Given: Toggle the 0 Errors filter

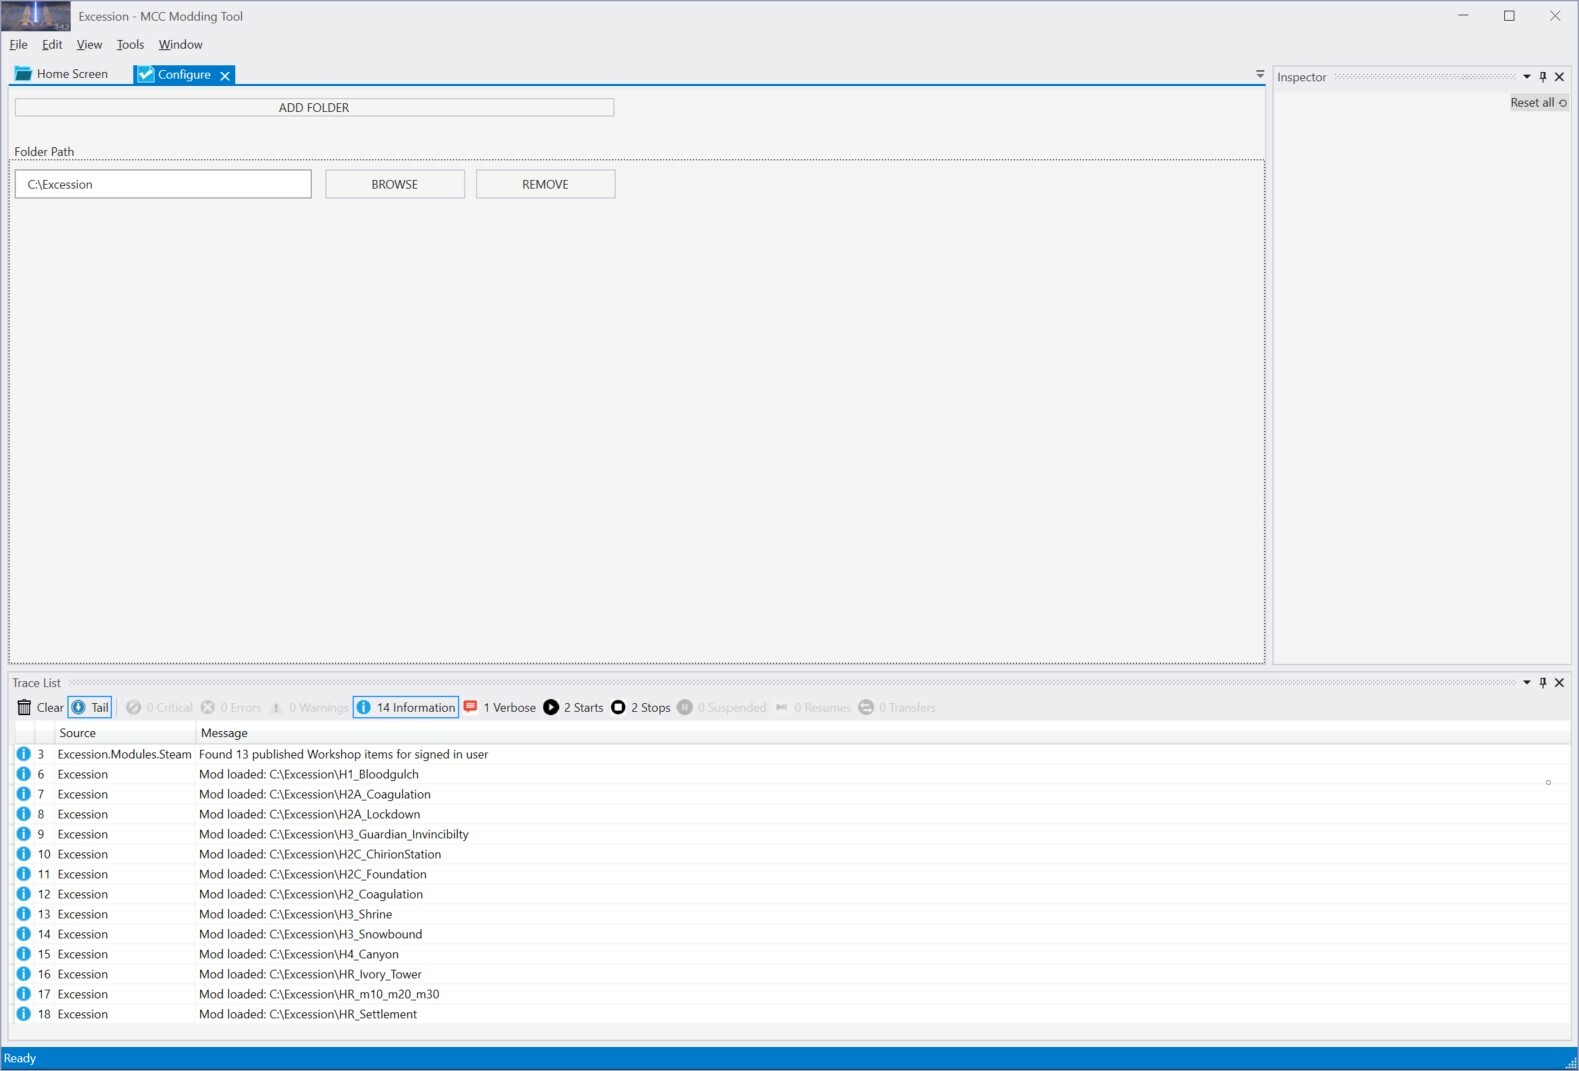Looking at the screenshot, I should tap(231, 707).
